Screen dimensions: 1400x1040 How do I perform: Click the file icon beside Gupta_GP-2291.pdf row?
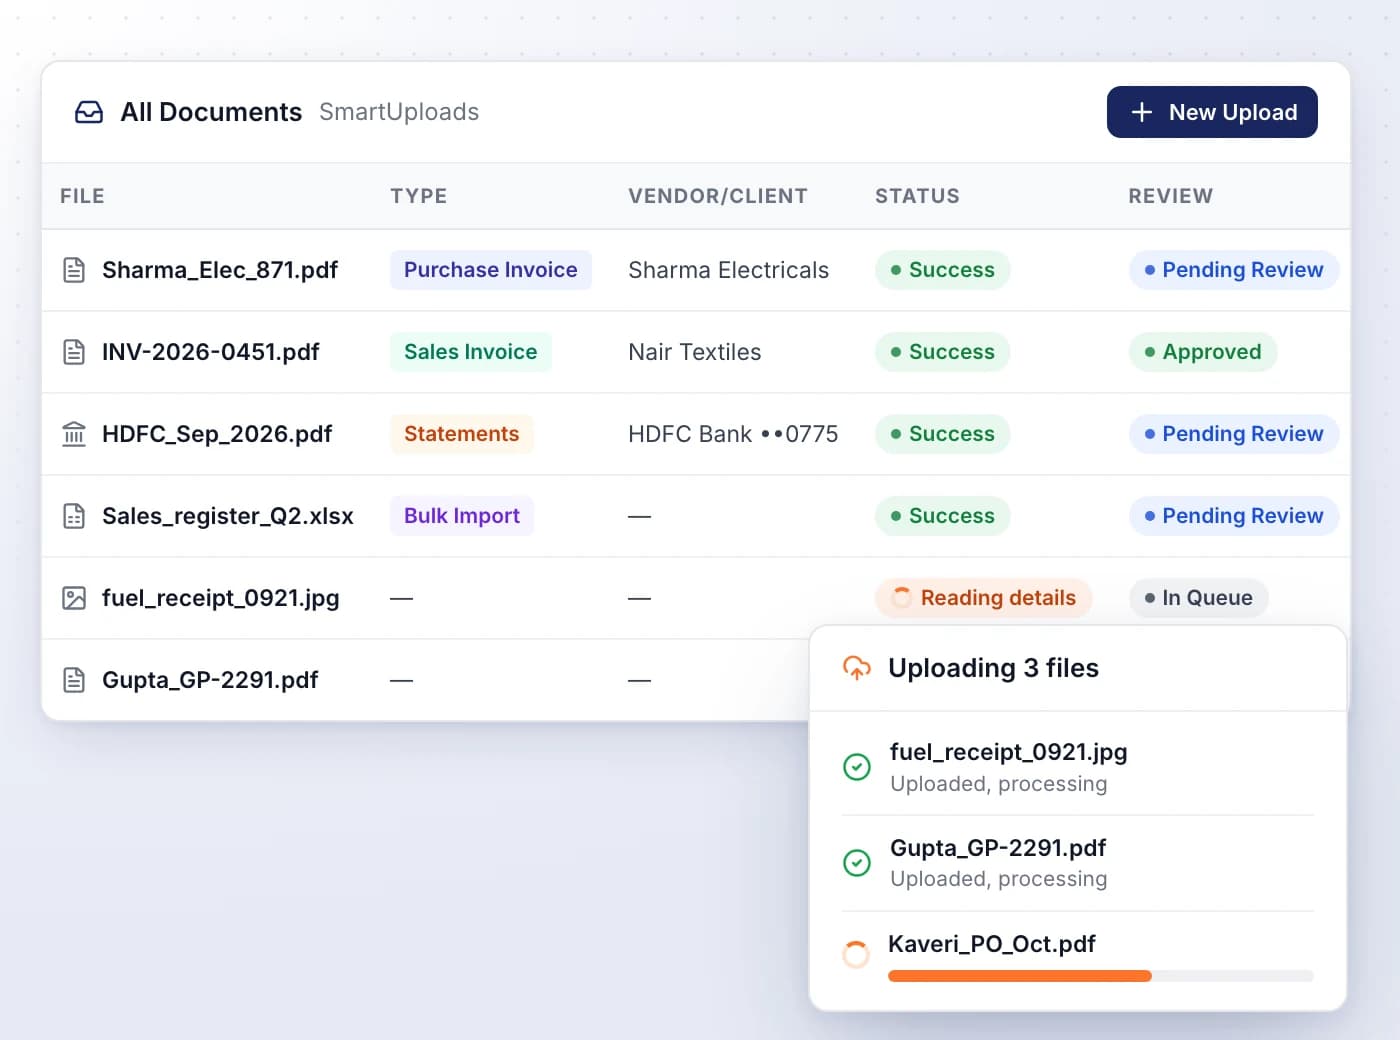pos(74,680)
